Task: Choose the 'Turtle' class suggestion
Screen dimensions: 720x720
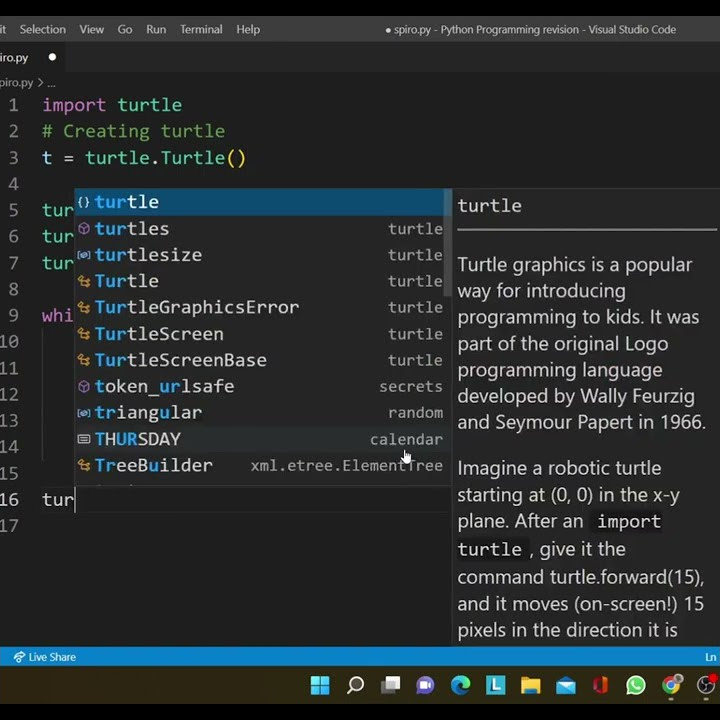Action: click(x=260, y=281)
